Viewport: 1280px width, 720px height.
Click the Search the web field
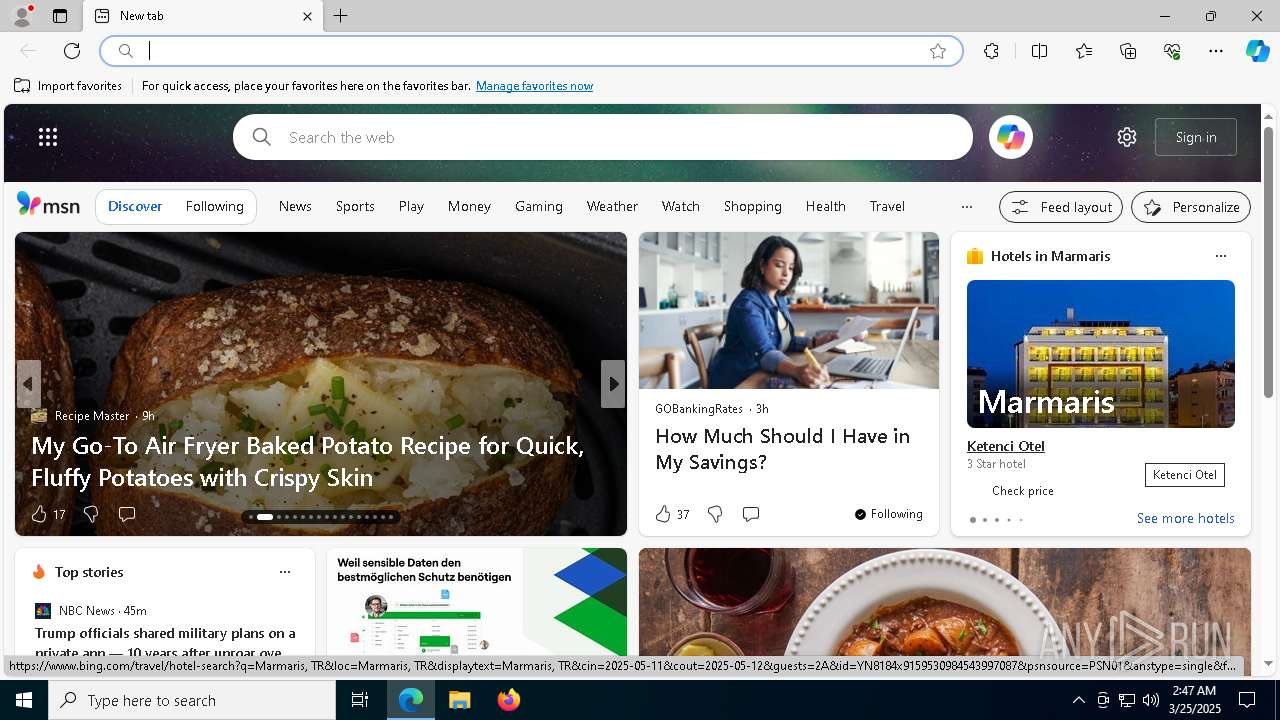[x=603, y=137]
